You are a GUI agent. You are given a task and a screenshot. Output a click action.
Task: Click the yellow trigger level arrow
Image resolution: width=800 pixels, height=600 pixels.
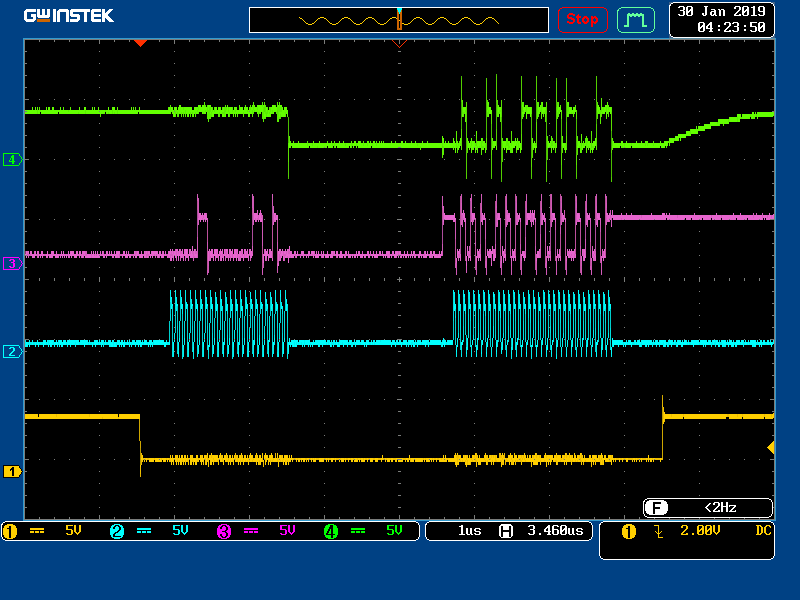pyautogui.click(x=771, y=447)
